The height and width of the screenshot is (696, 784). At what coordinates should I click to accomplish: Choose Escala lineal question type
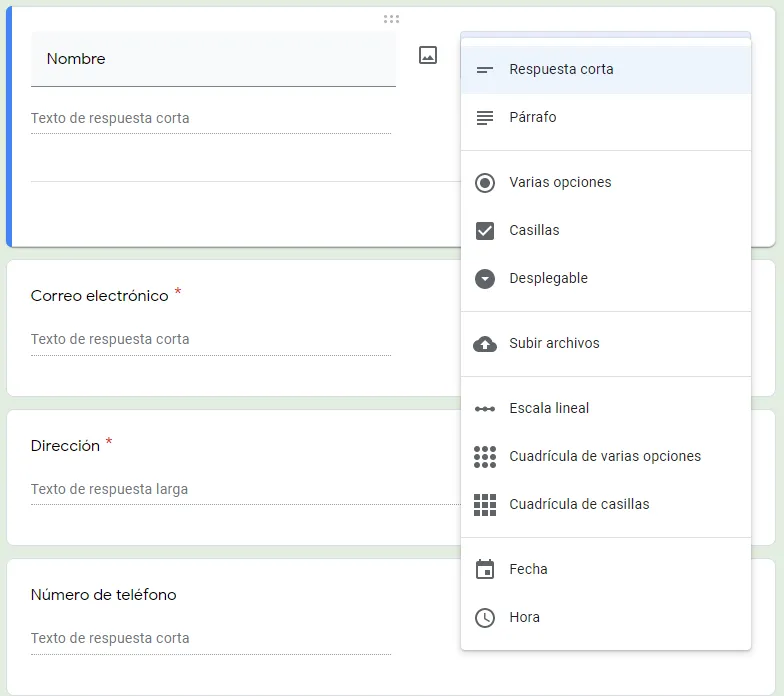click(606, 408)
